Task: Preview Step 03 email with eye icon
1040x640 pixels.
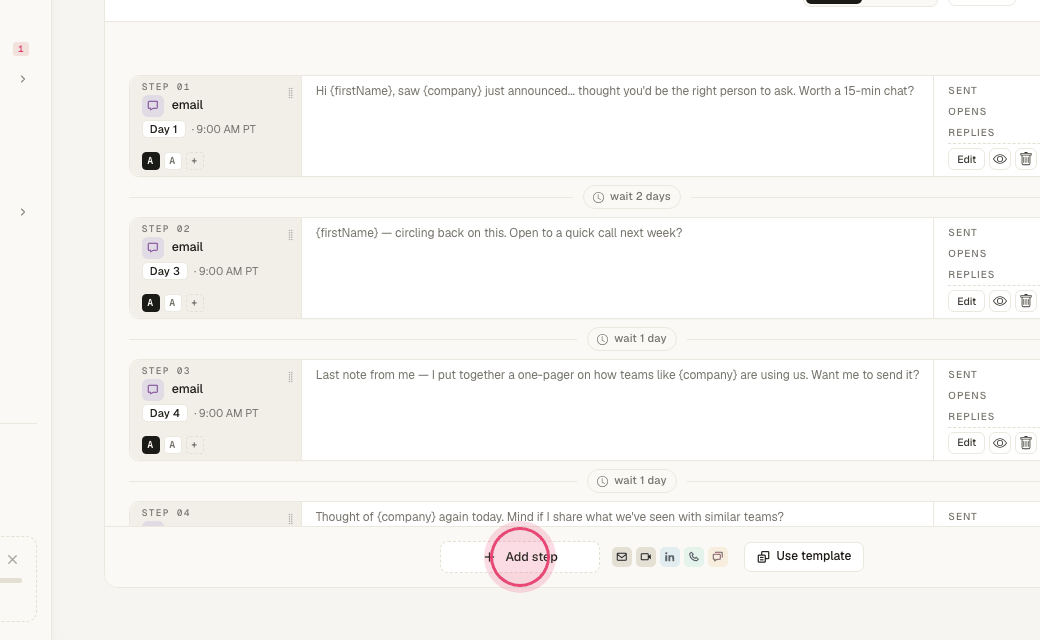Action: click(x=1000, y=443)
